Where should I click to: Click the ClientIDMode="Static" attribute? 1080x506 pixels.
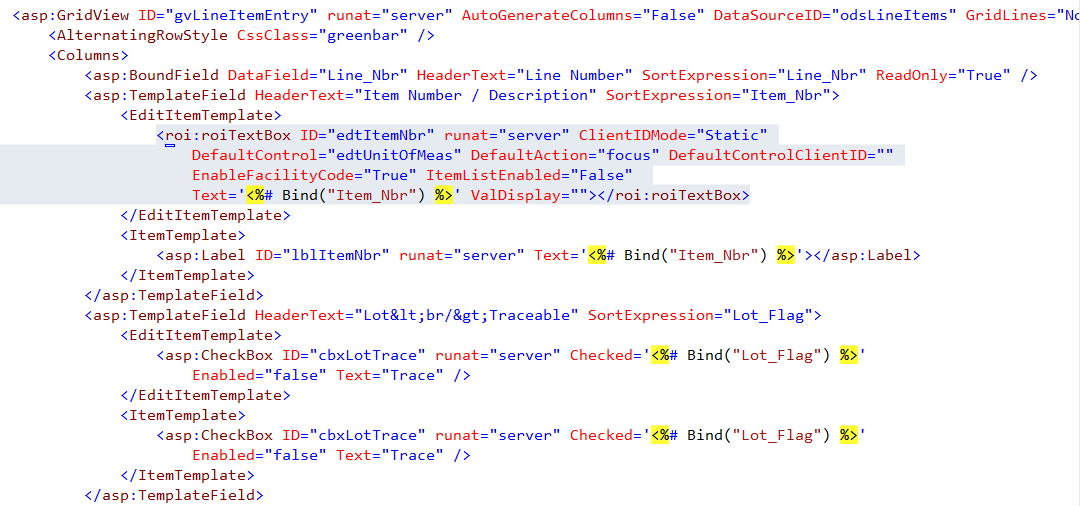(x=673, y=135)
